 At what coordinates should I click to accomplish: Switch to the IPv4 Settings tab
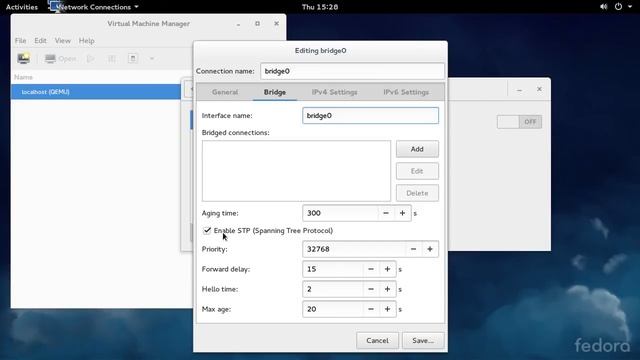tap(334, 92)
